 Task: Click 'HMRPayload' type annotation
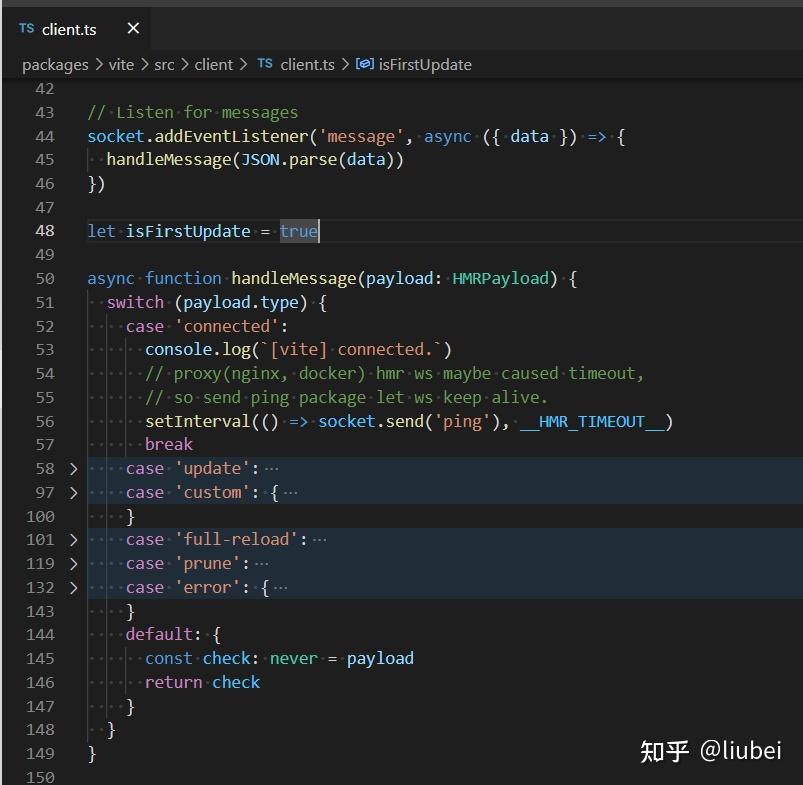pyautogui.click(x=500, y=279)
